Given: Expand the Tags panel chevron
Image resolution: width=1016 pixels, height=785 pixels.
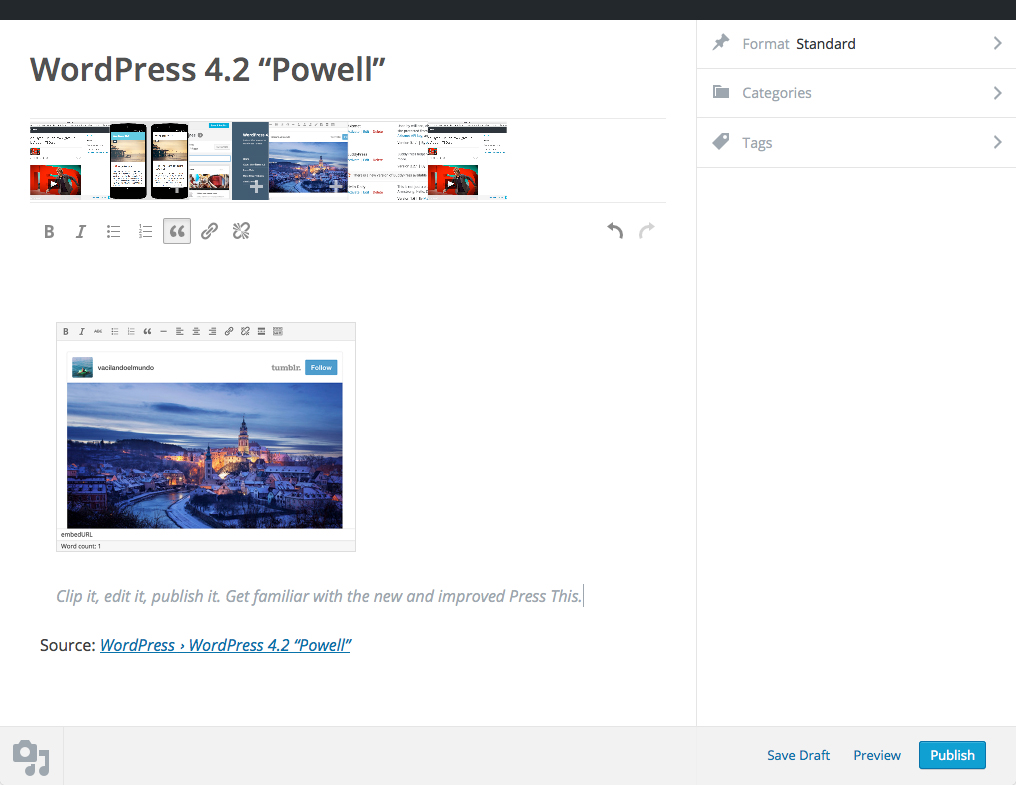Looking at the screenshot, I should [x=997, y=142].
